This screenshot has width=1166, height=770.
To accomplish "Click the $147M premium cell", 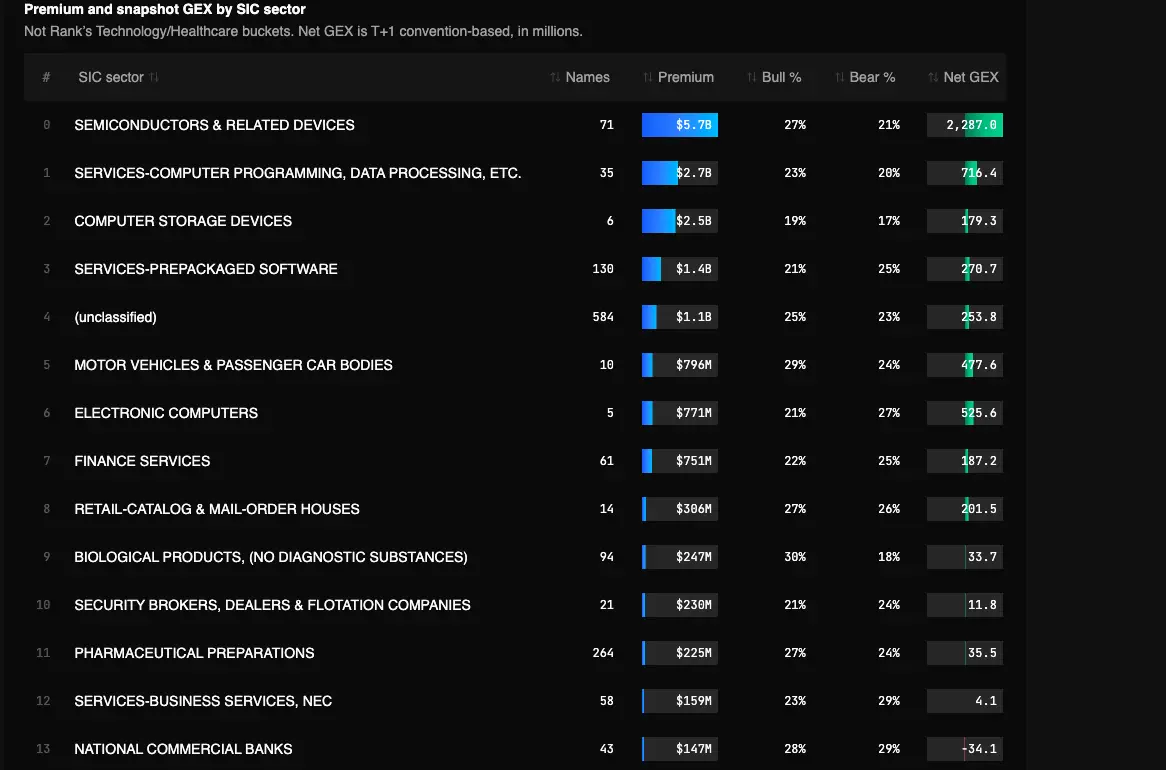I will tap(680, 749).
